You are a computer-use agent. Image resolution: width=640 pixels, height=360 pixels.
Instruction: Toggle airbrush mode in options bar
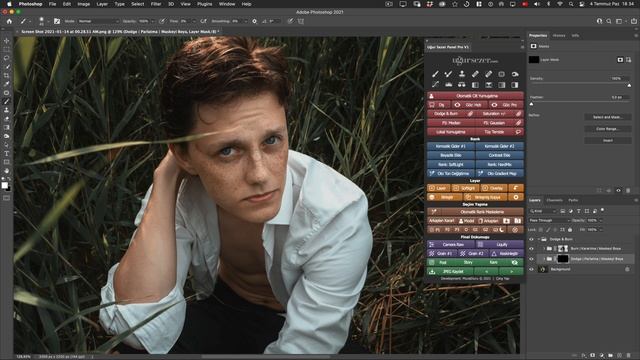tap(203, 21)
